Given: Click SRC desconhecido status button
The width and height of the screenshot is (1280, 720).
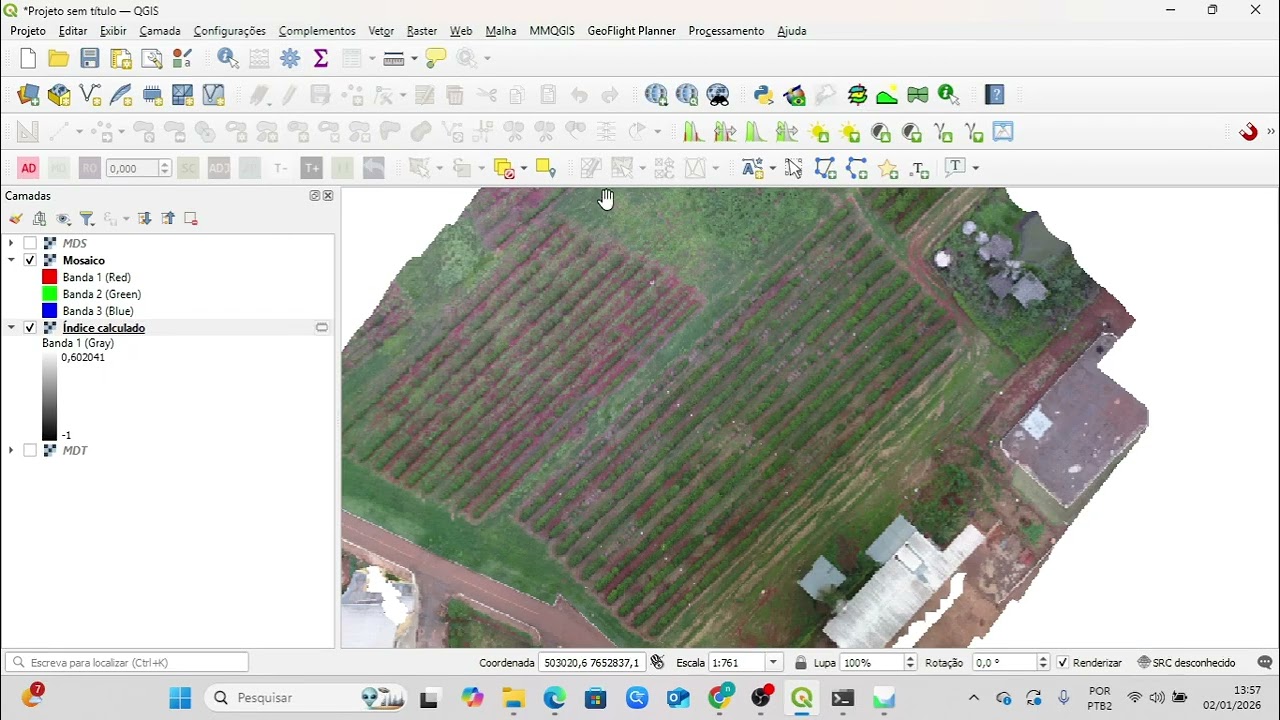Looking at the screenshot, I should [x=1186, y=663].
